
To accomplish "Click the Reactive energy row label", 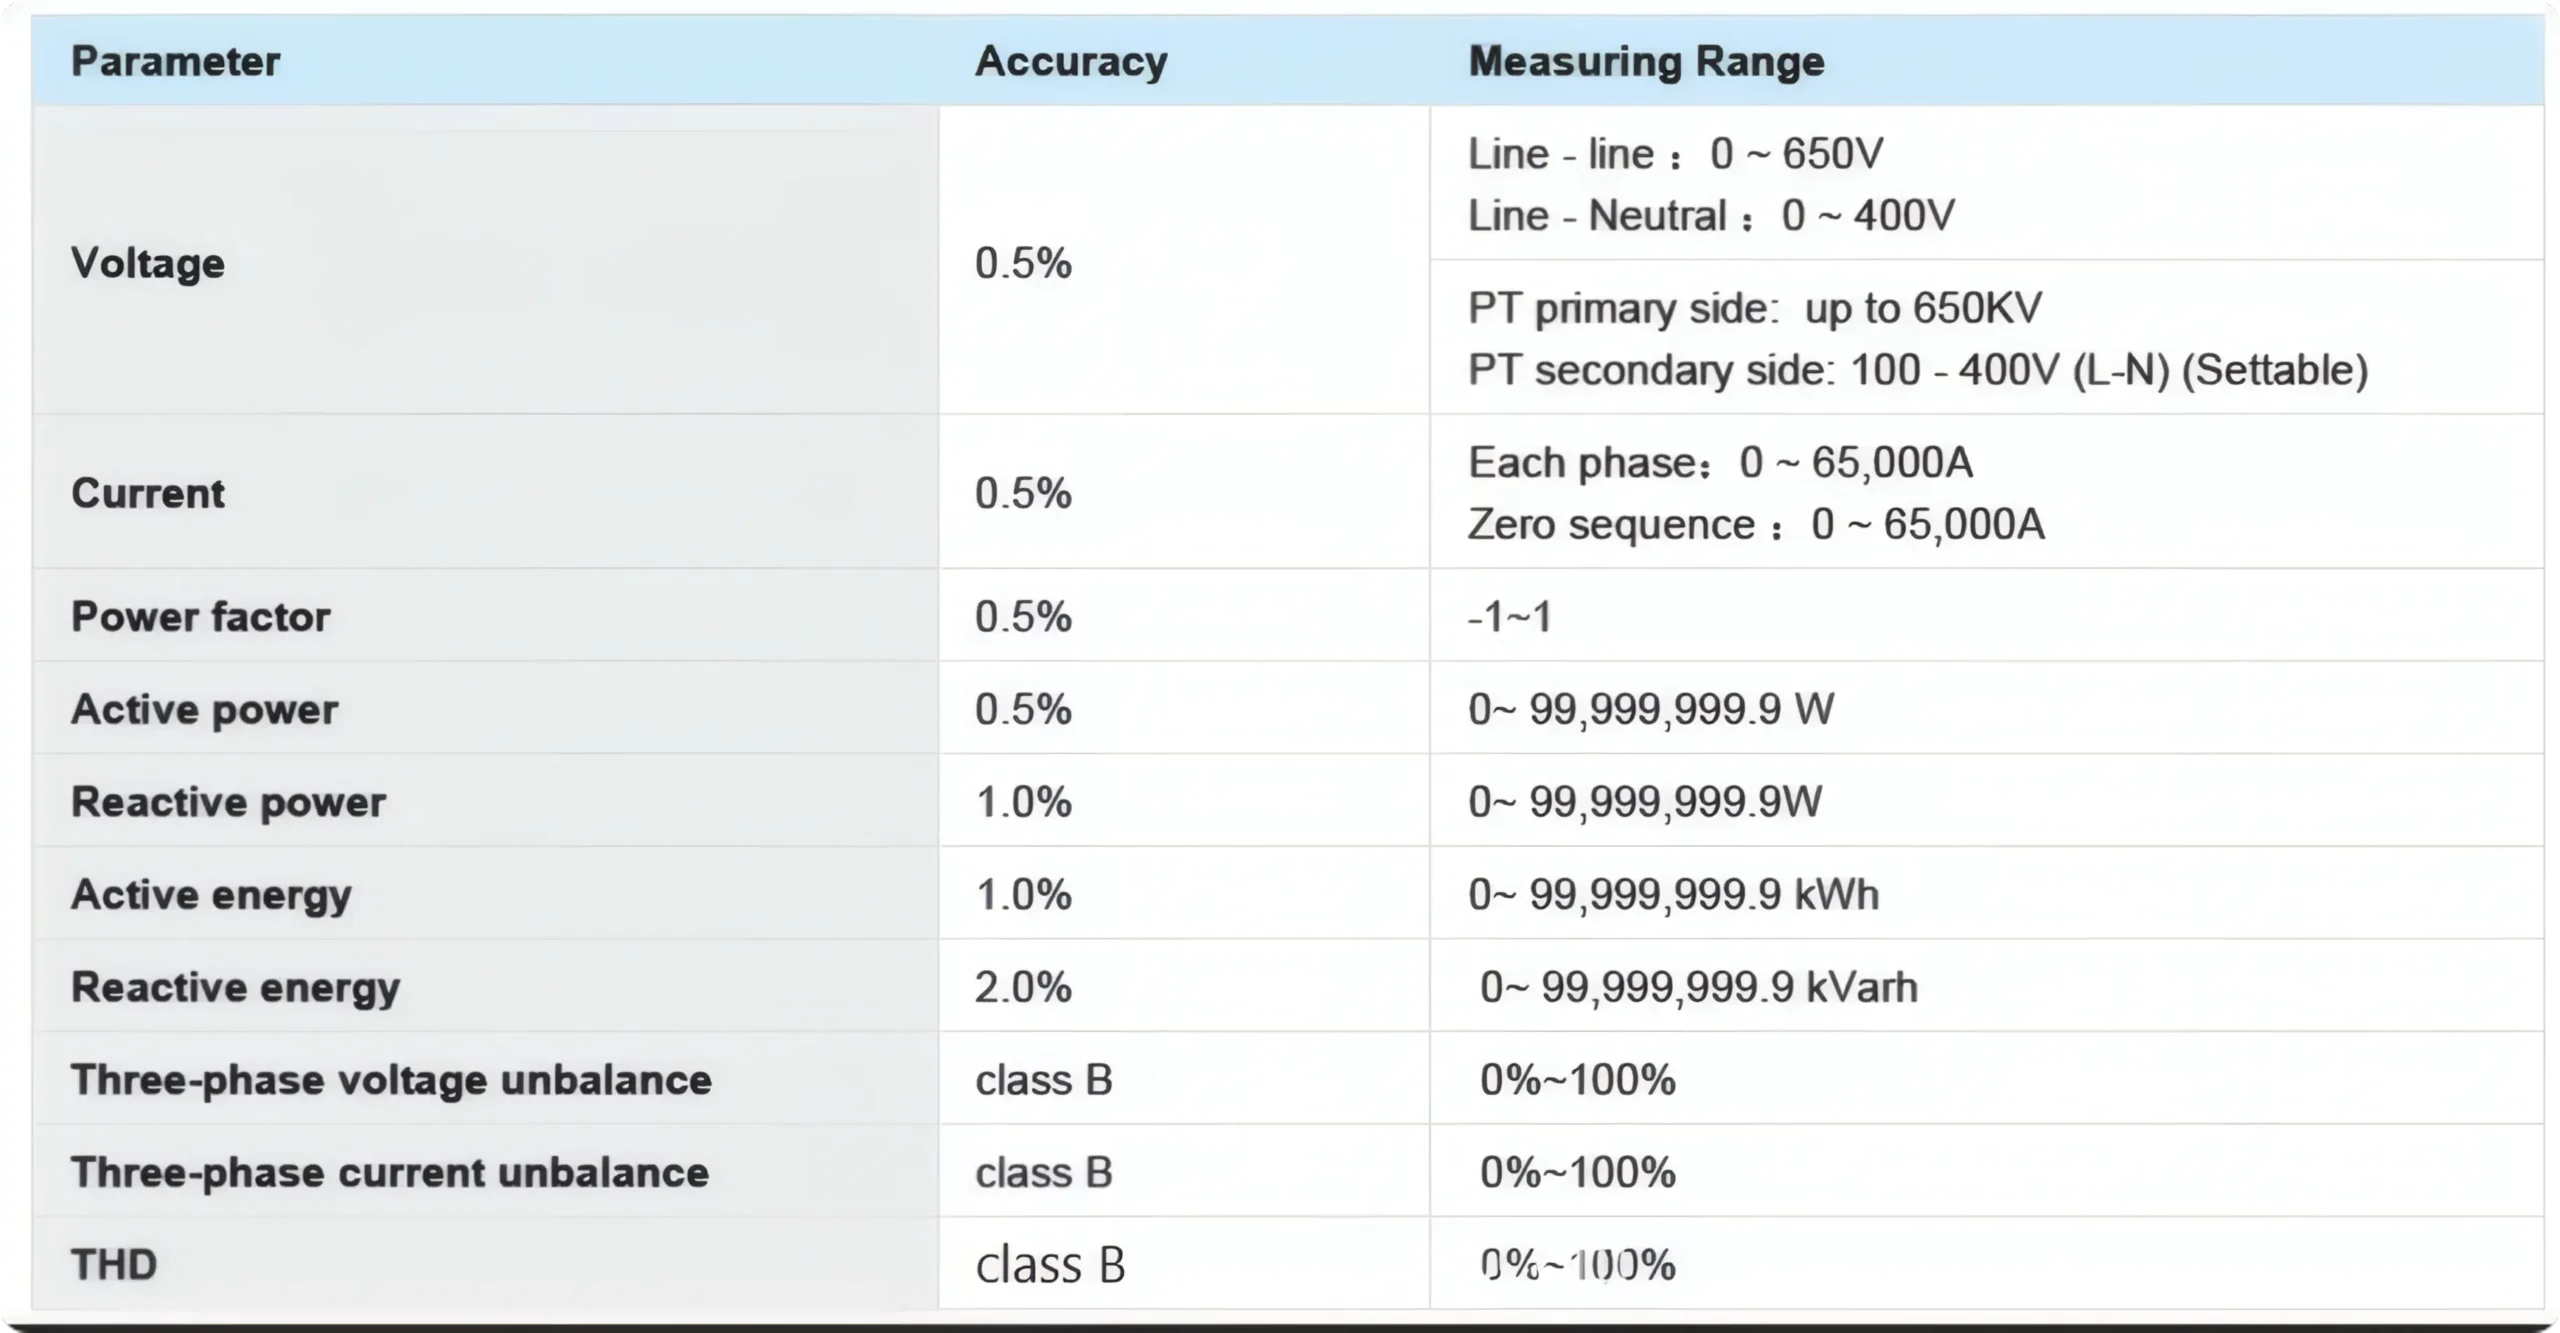I will (x=235, y=988).
